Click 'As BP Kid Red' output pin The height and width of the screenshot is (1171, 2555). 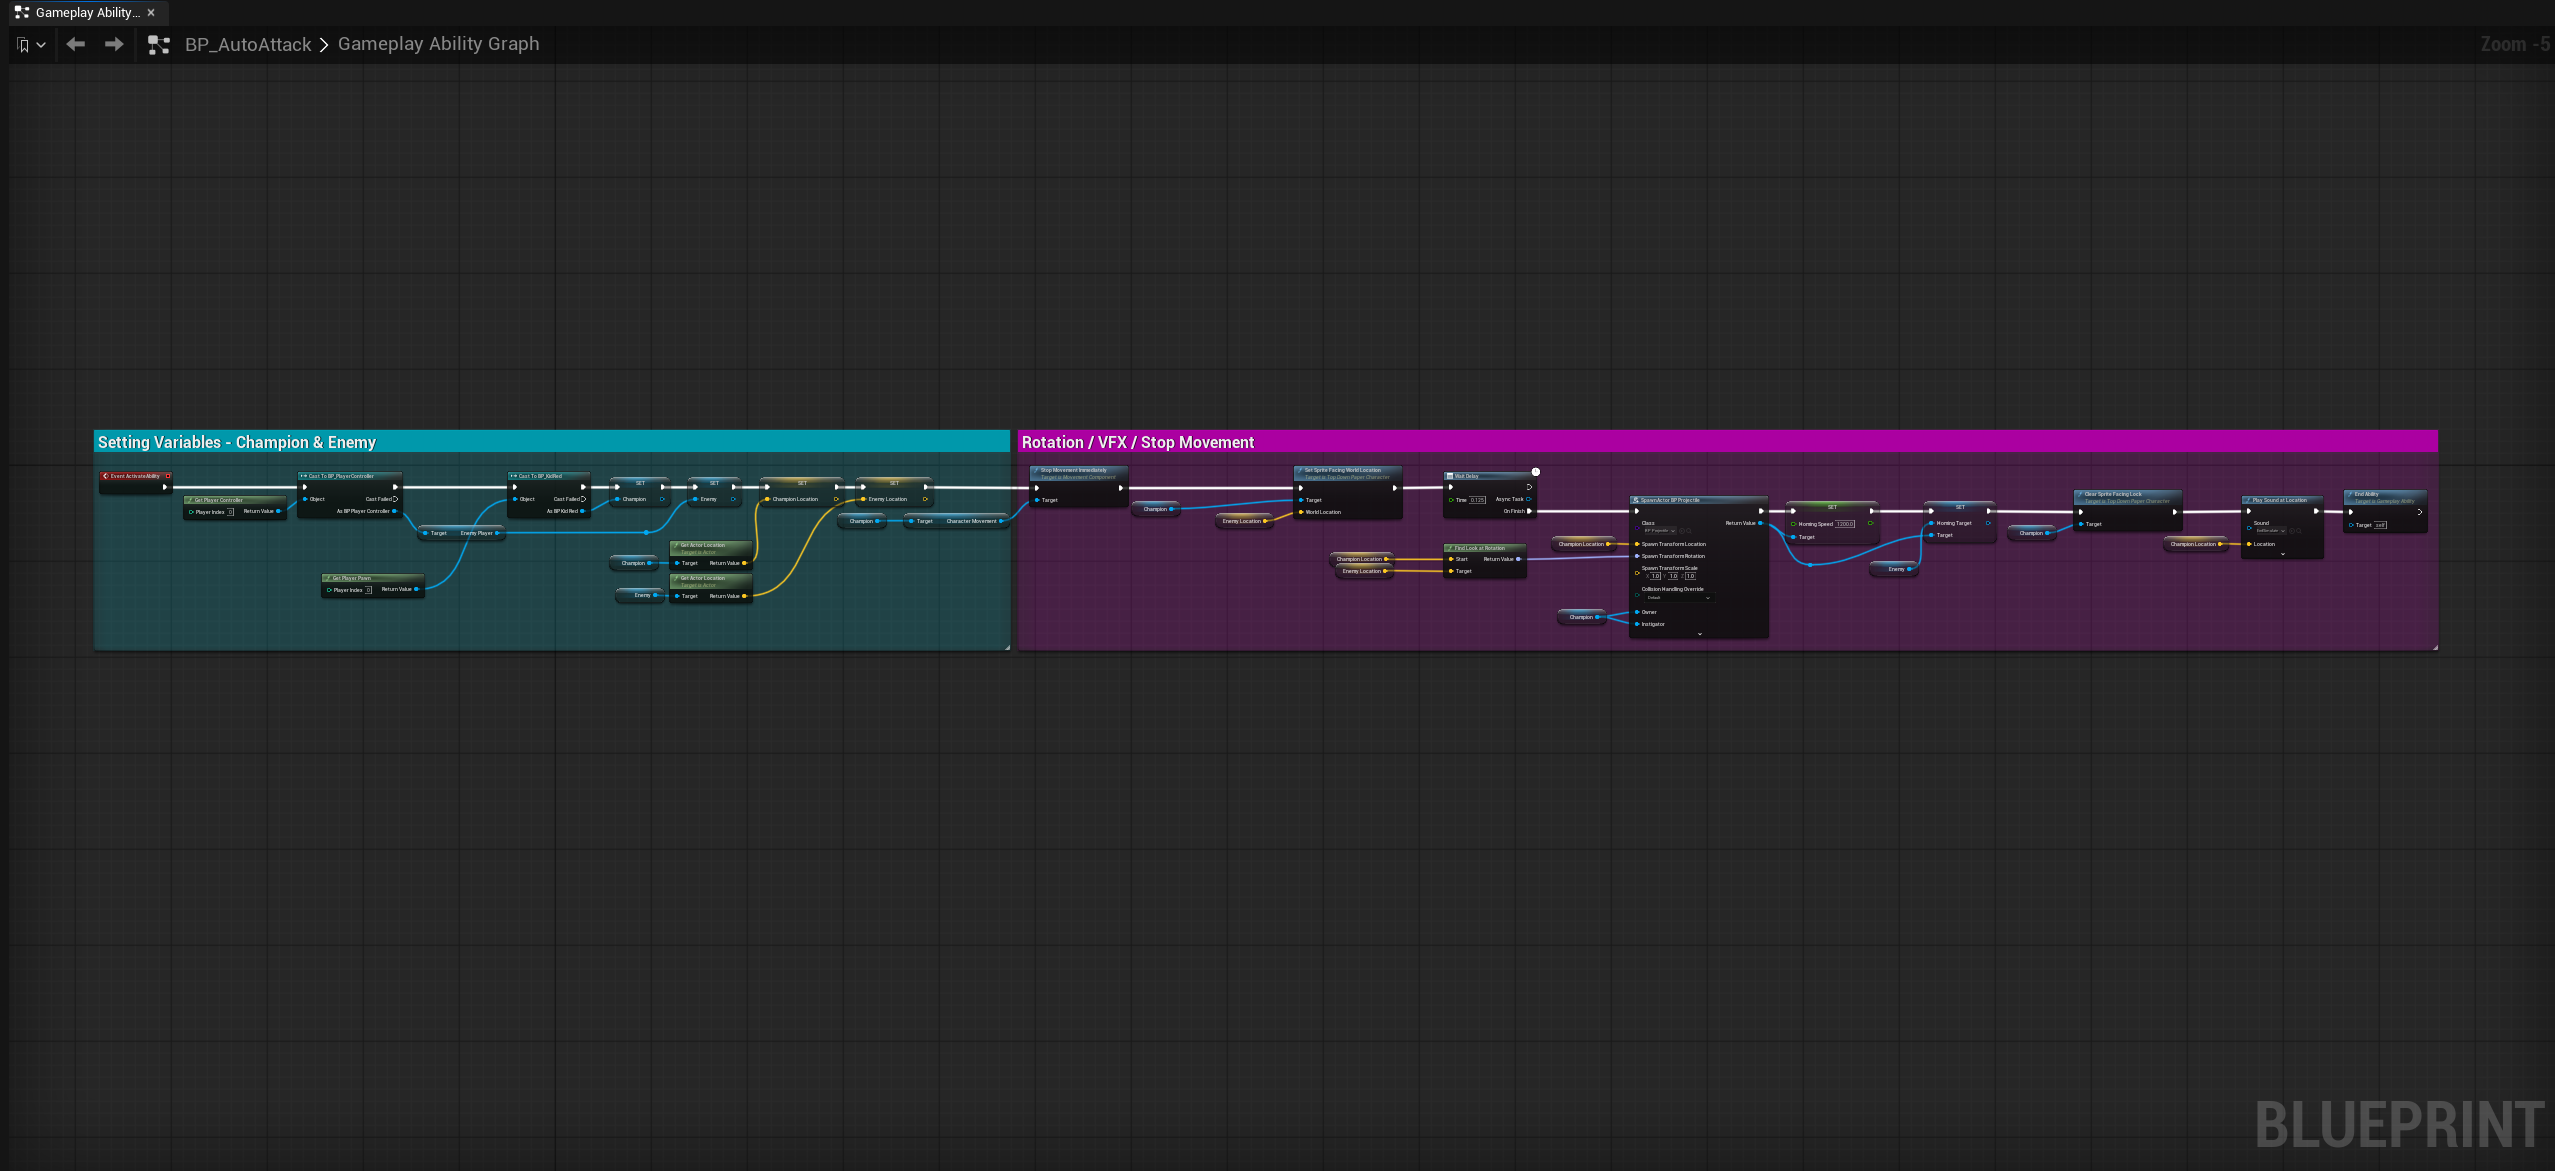[x=582, y=511]
